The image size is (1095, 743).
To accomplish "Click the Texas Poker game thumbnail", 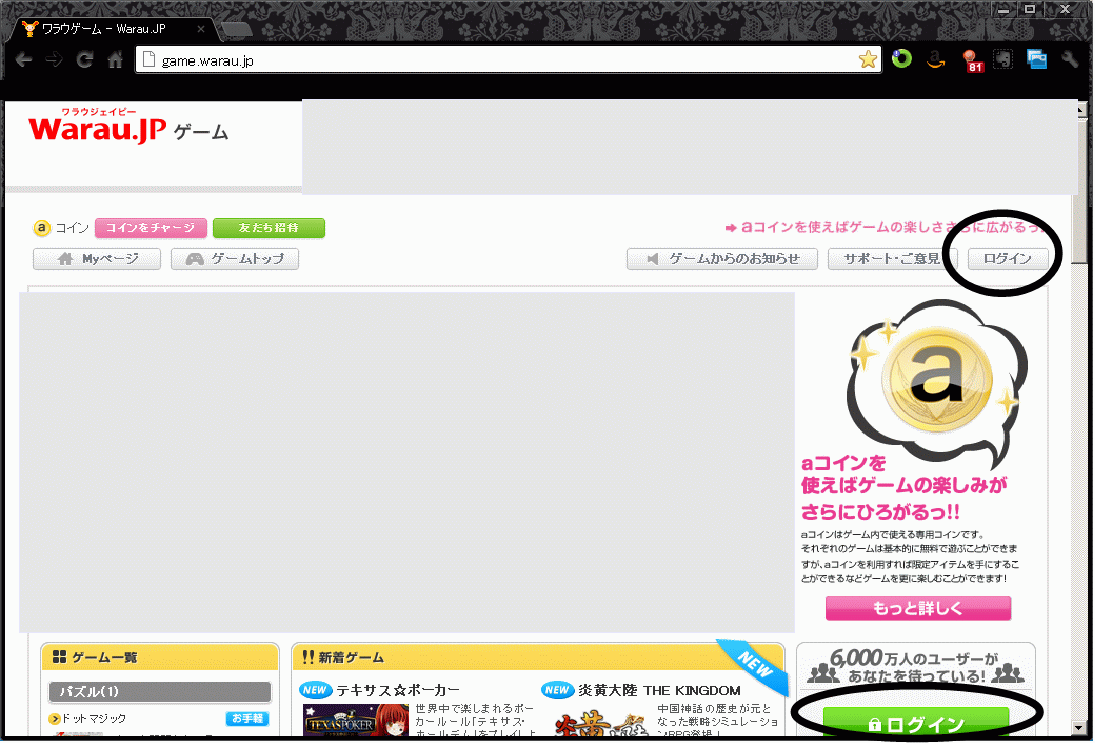I will 355,721.
